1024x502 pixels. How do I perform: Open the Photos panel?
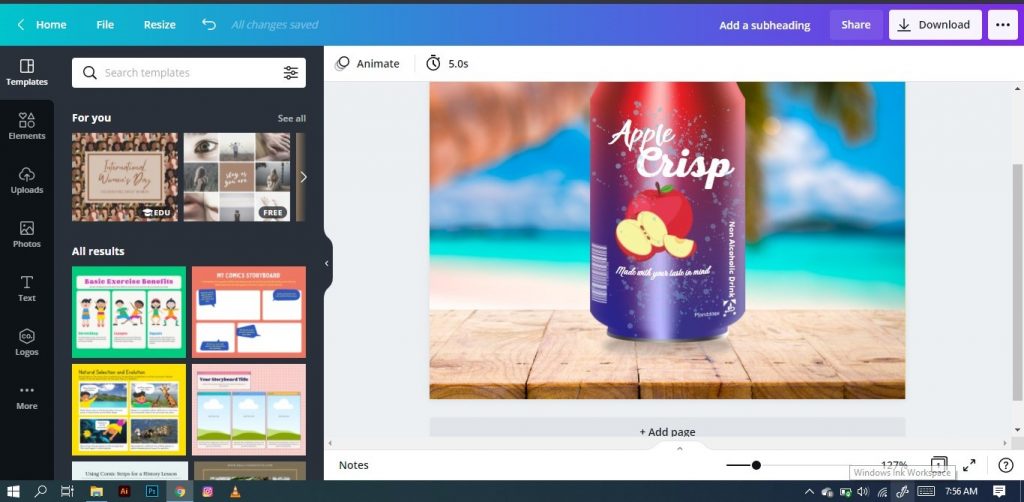[x=27, y=234]
